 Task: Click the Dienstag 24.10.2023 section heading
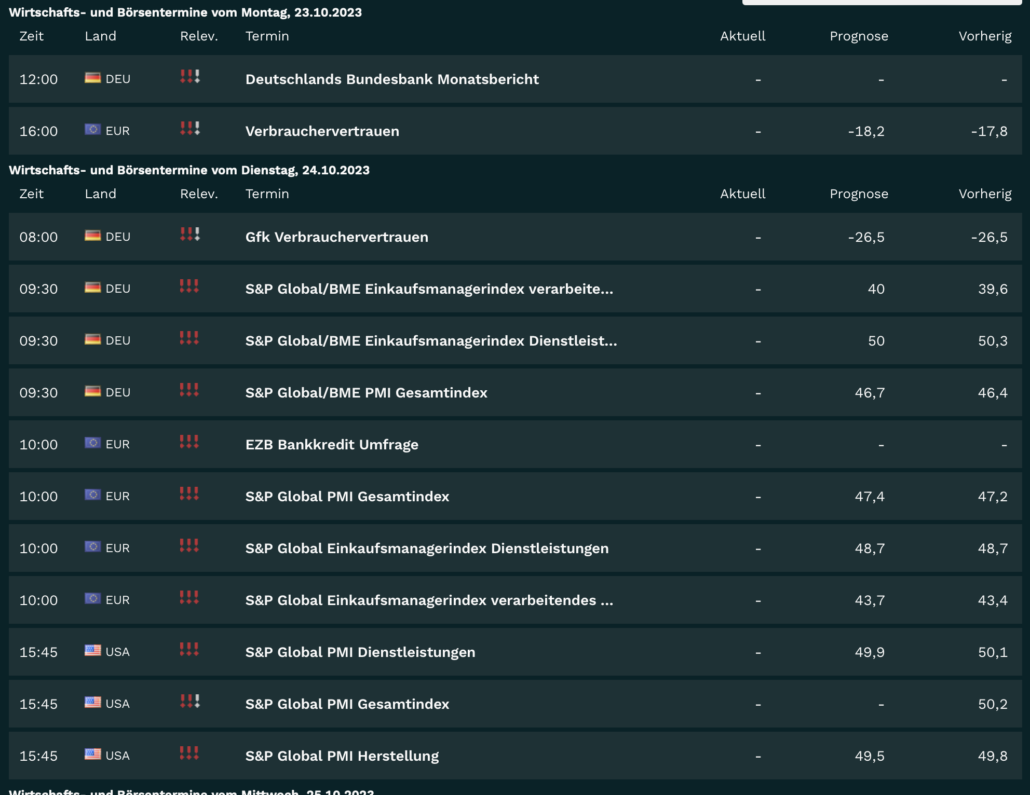pos(189,170)
